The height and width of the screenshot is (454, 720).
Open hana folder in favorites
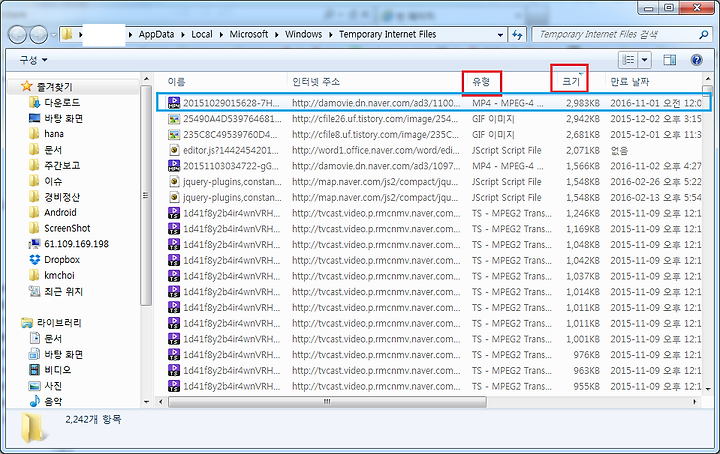tap(46, 134)
